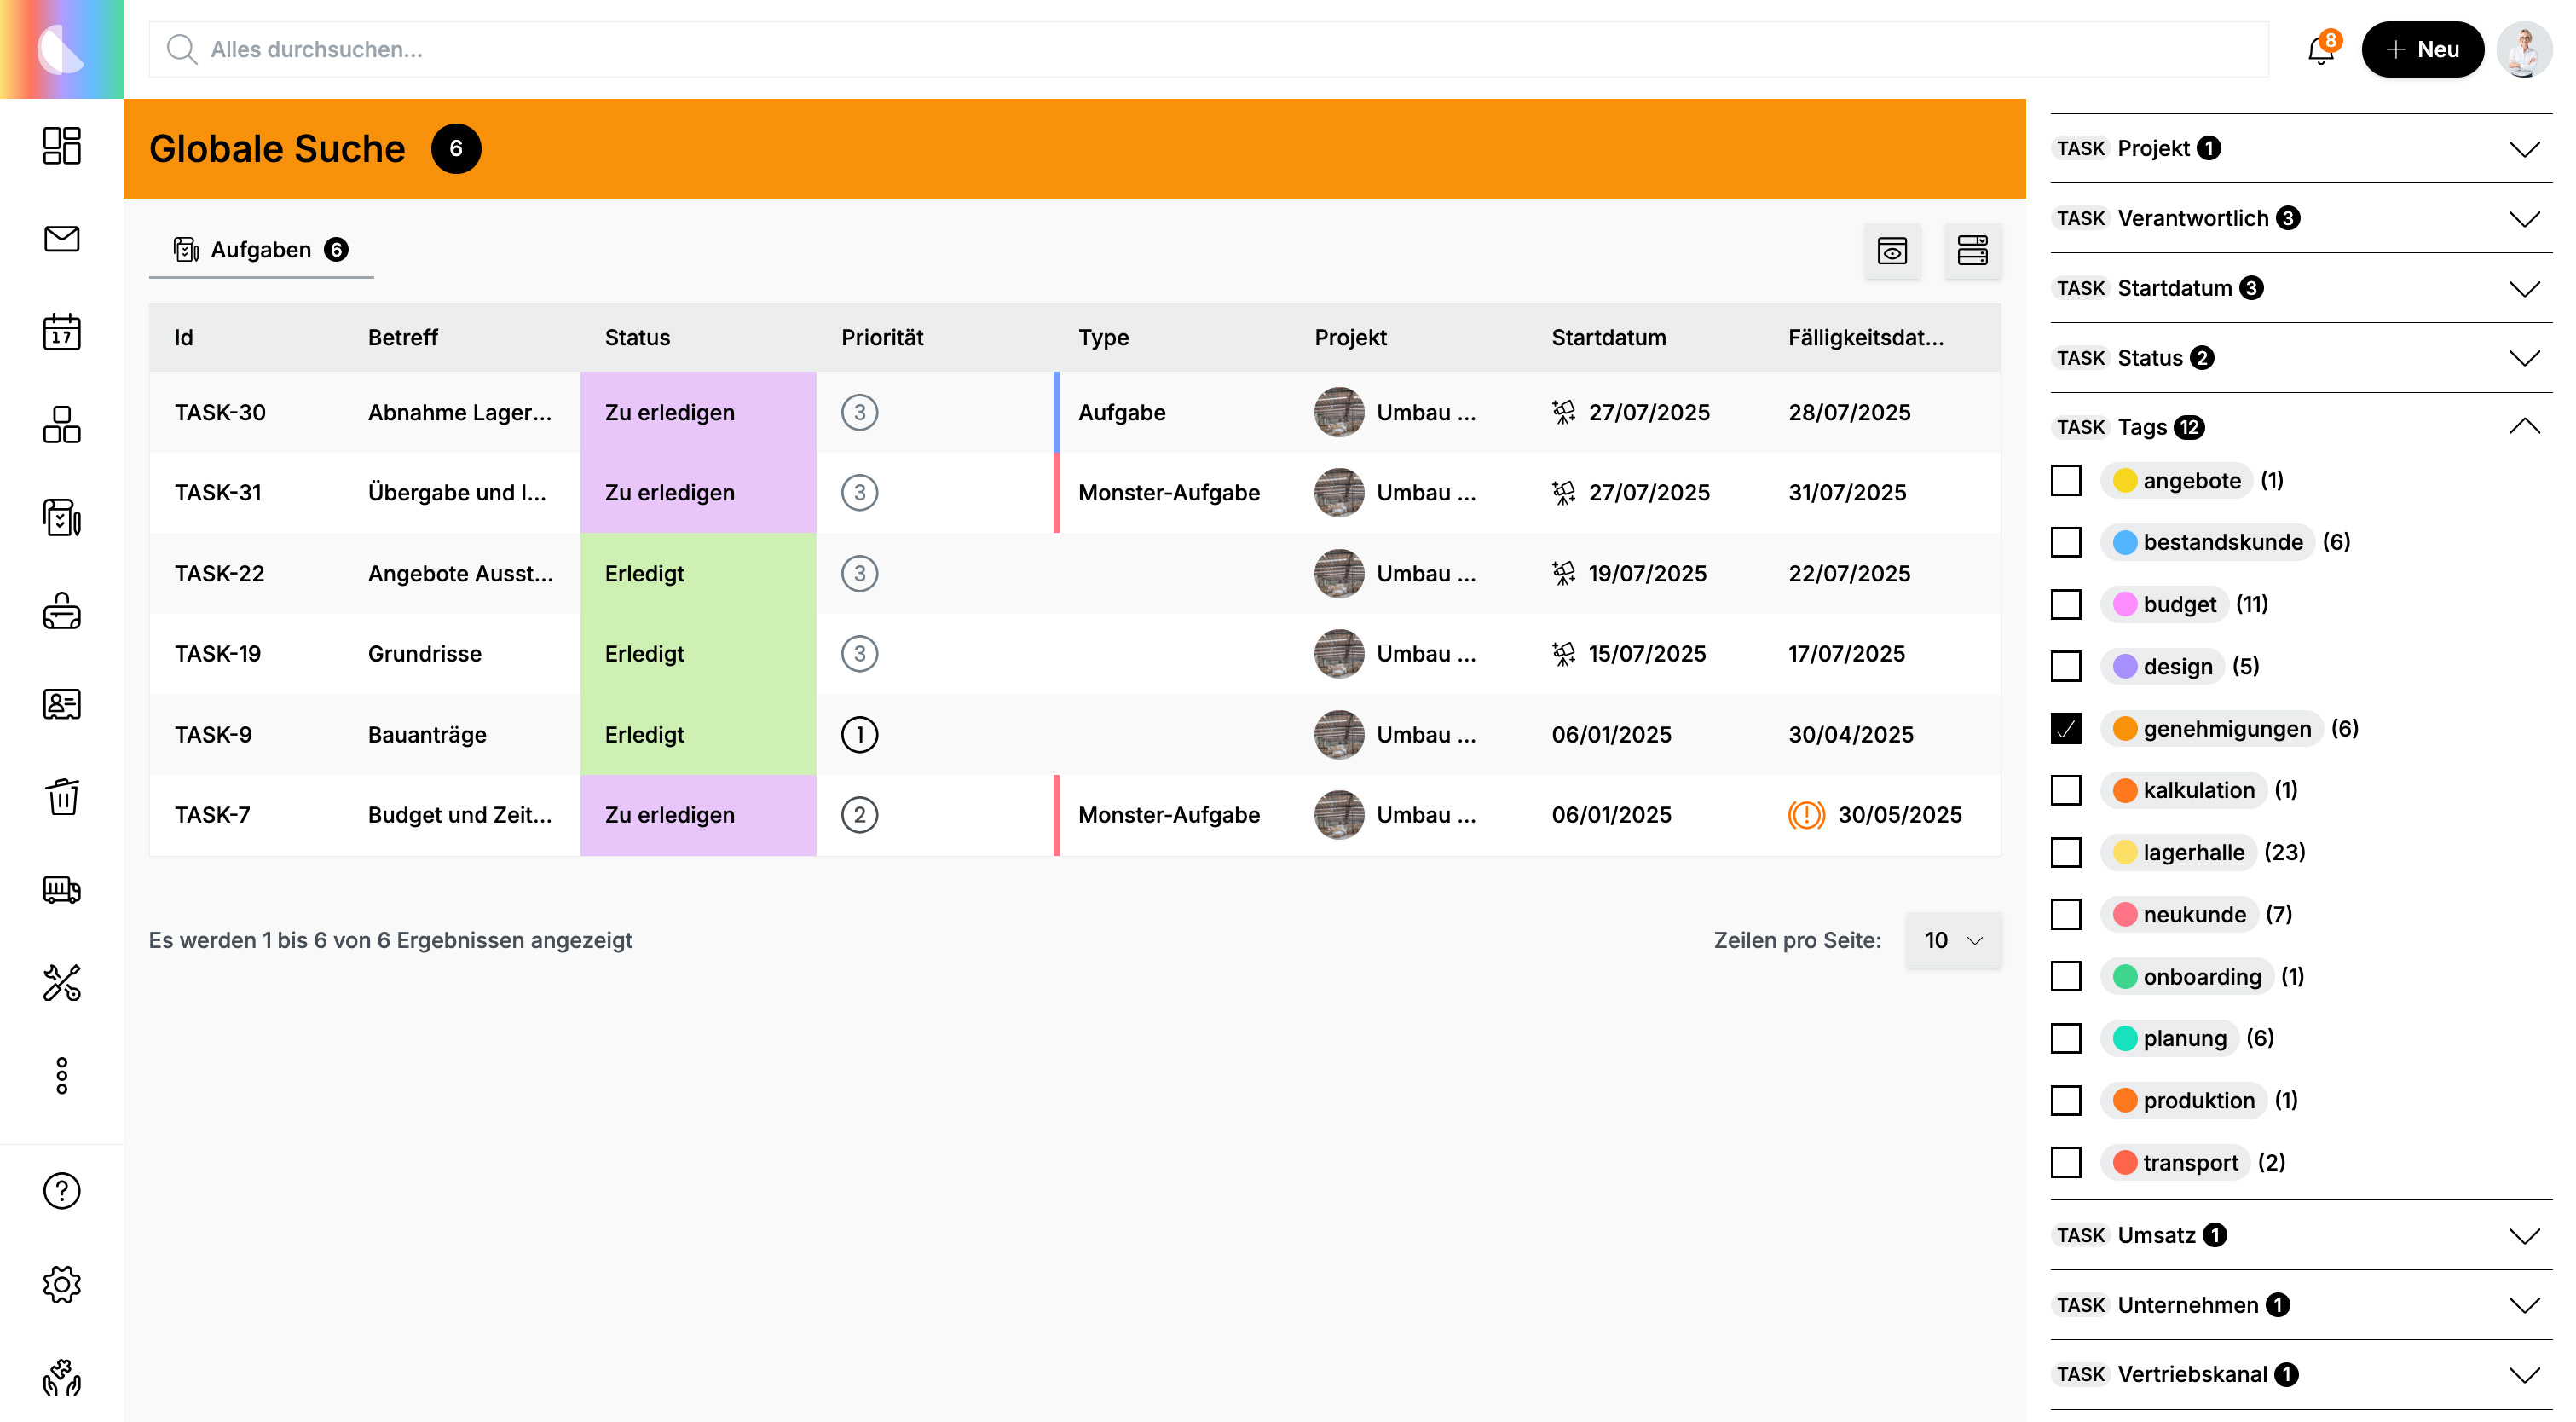
Task: Open the user profile avatar
Action: 2523,49
